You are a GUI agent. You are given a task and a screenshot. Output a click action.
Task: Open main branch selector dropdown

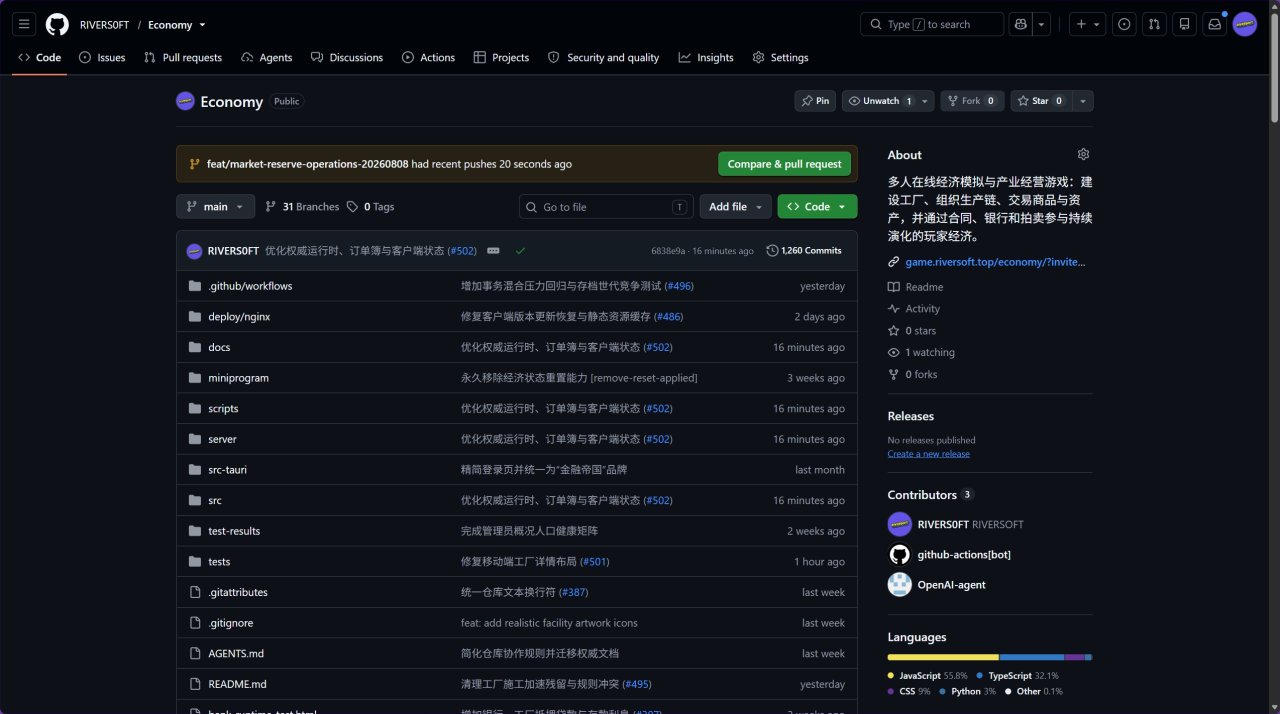[x=215, y=207]
